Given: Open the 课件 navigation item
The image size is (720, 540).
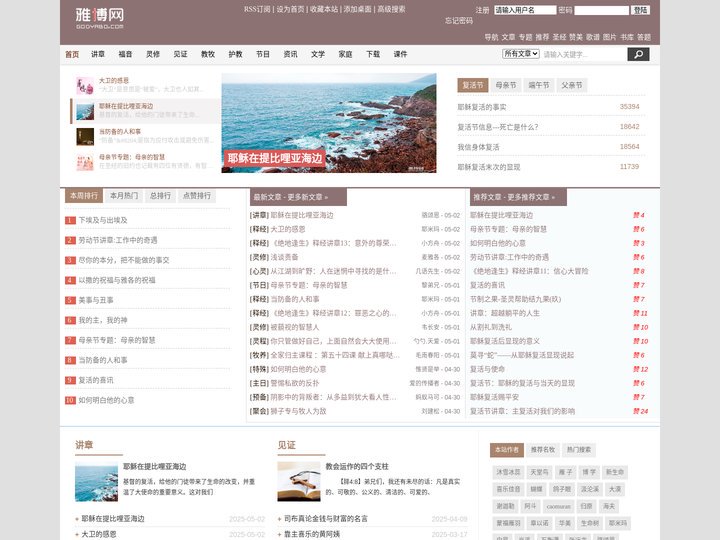Looking at the screenshot, I should tap(400, 54).
